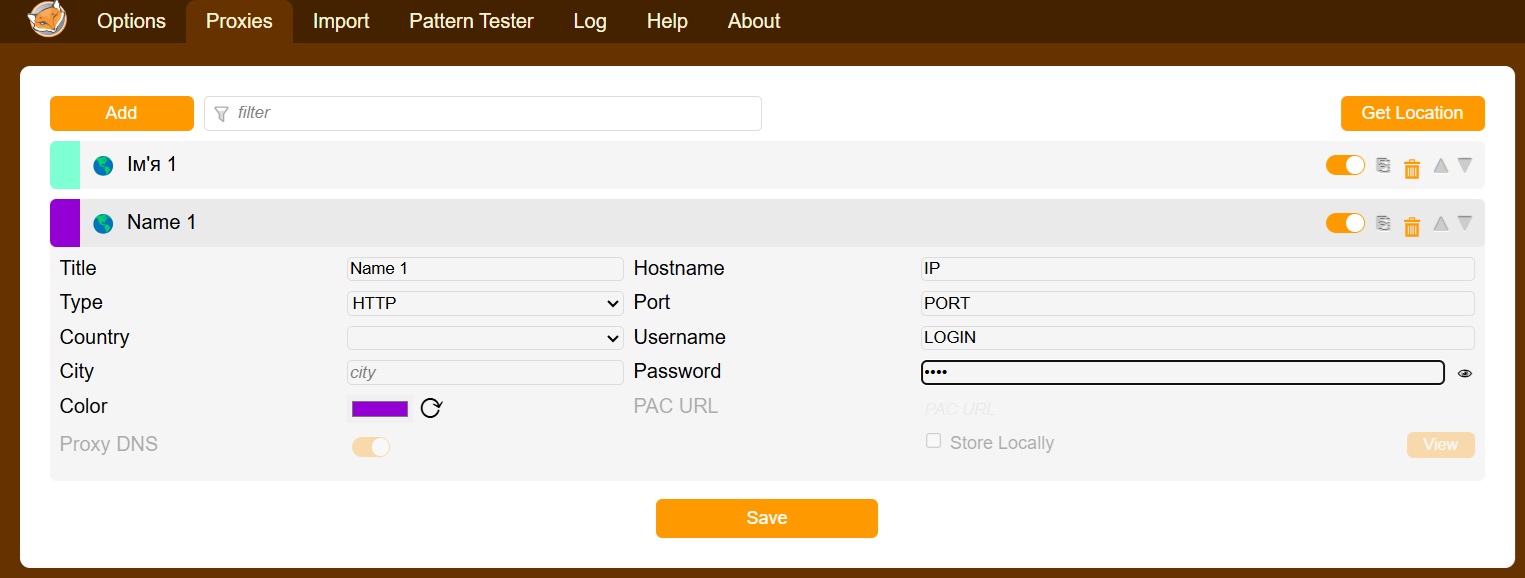Click the FoxyProxy fox logo

point(47,20)
